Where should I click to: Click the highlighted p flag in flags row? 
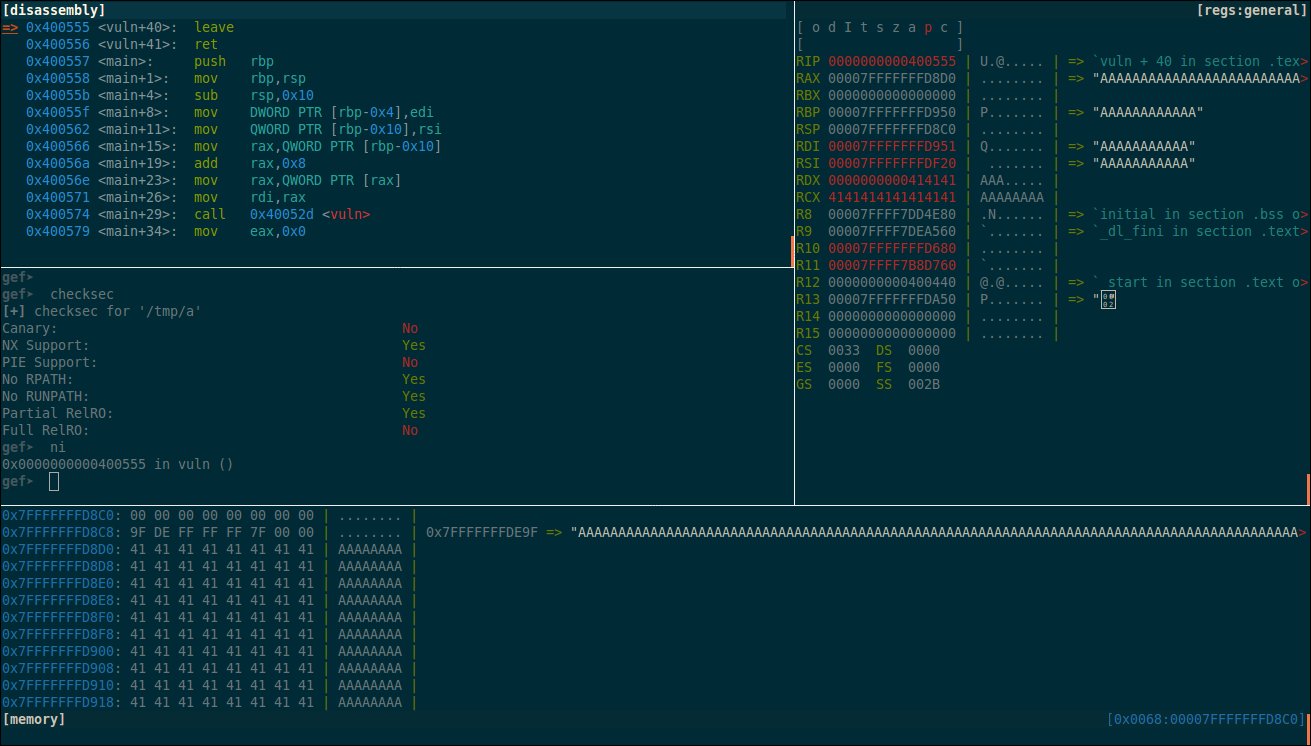coord(928,27)
